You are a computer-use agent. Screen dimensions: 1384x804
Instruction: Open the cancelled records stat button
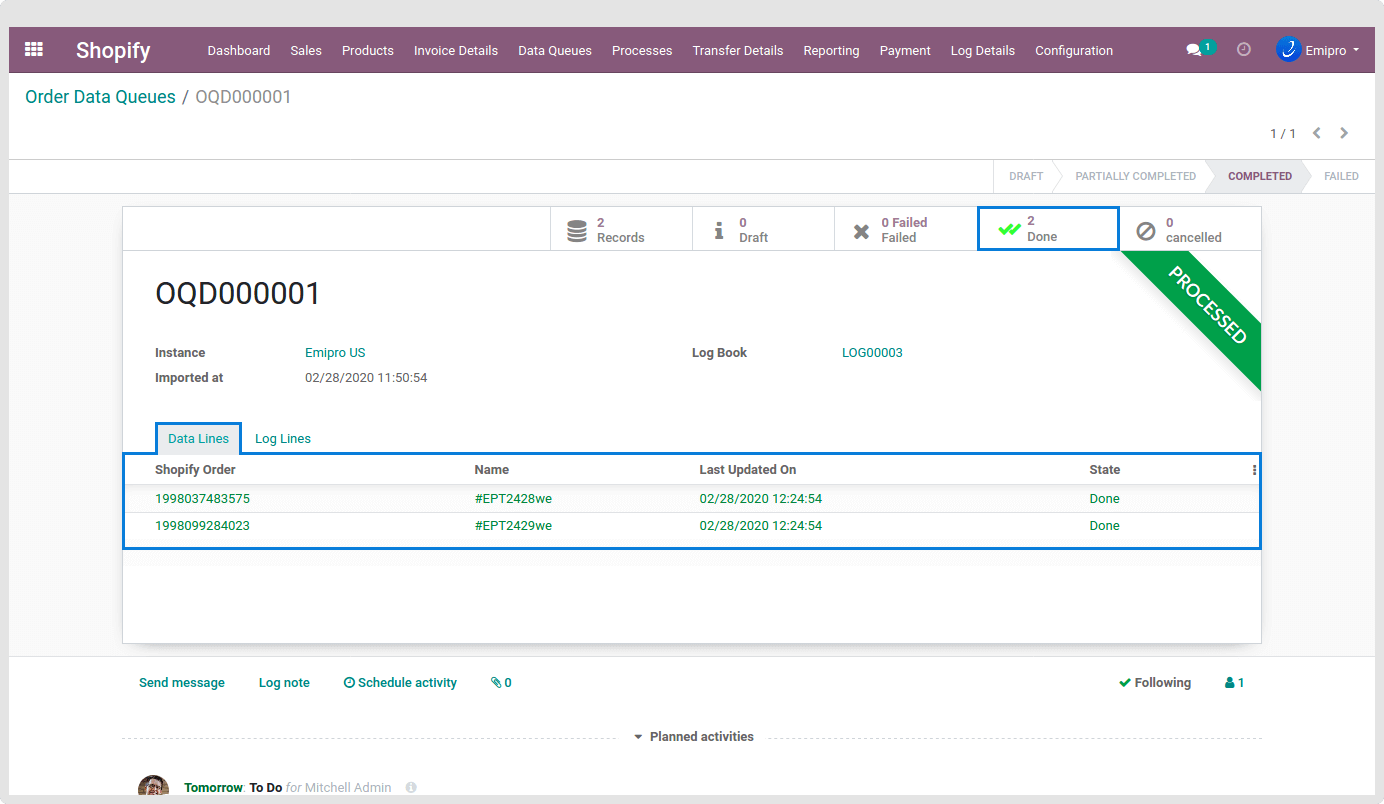[x=1190, y=230]
